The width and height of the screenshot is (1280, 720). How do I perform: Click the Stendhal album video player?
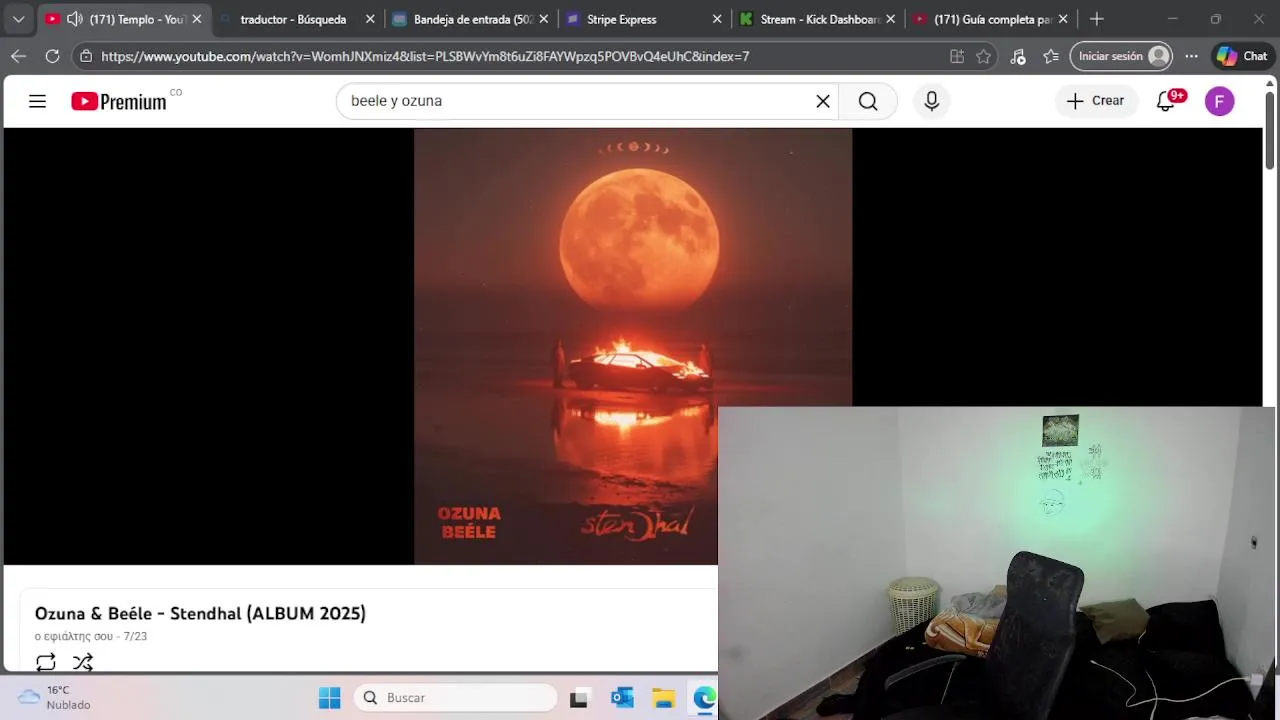[633, 347]
